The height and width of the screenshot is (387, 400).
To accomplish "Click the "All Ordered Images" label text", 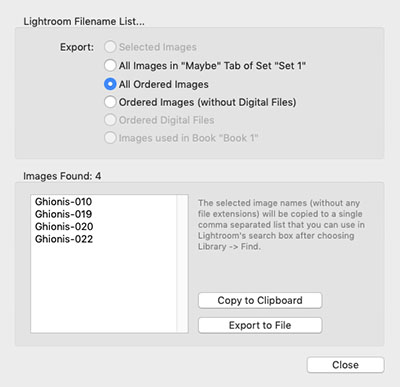I will [x=164, y=84].
